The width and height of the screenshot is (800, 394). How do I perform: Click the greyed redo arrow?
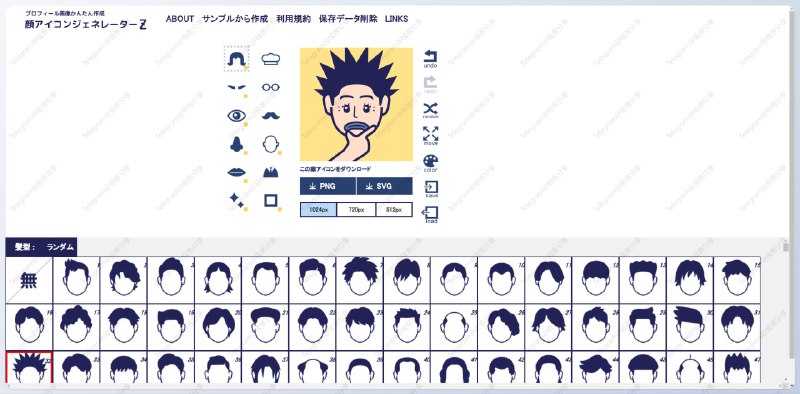(430, 84)
